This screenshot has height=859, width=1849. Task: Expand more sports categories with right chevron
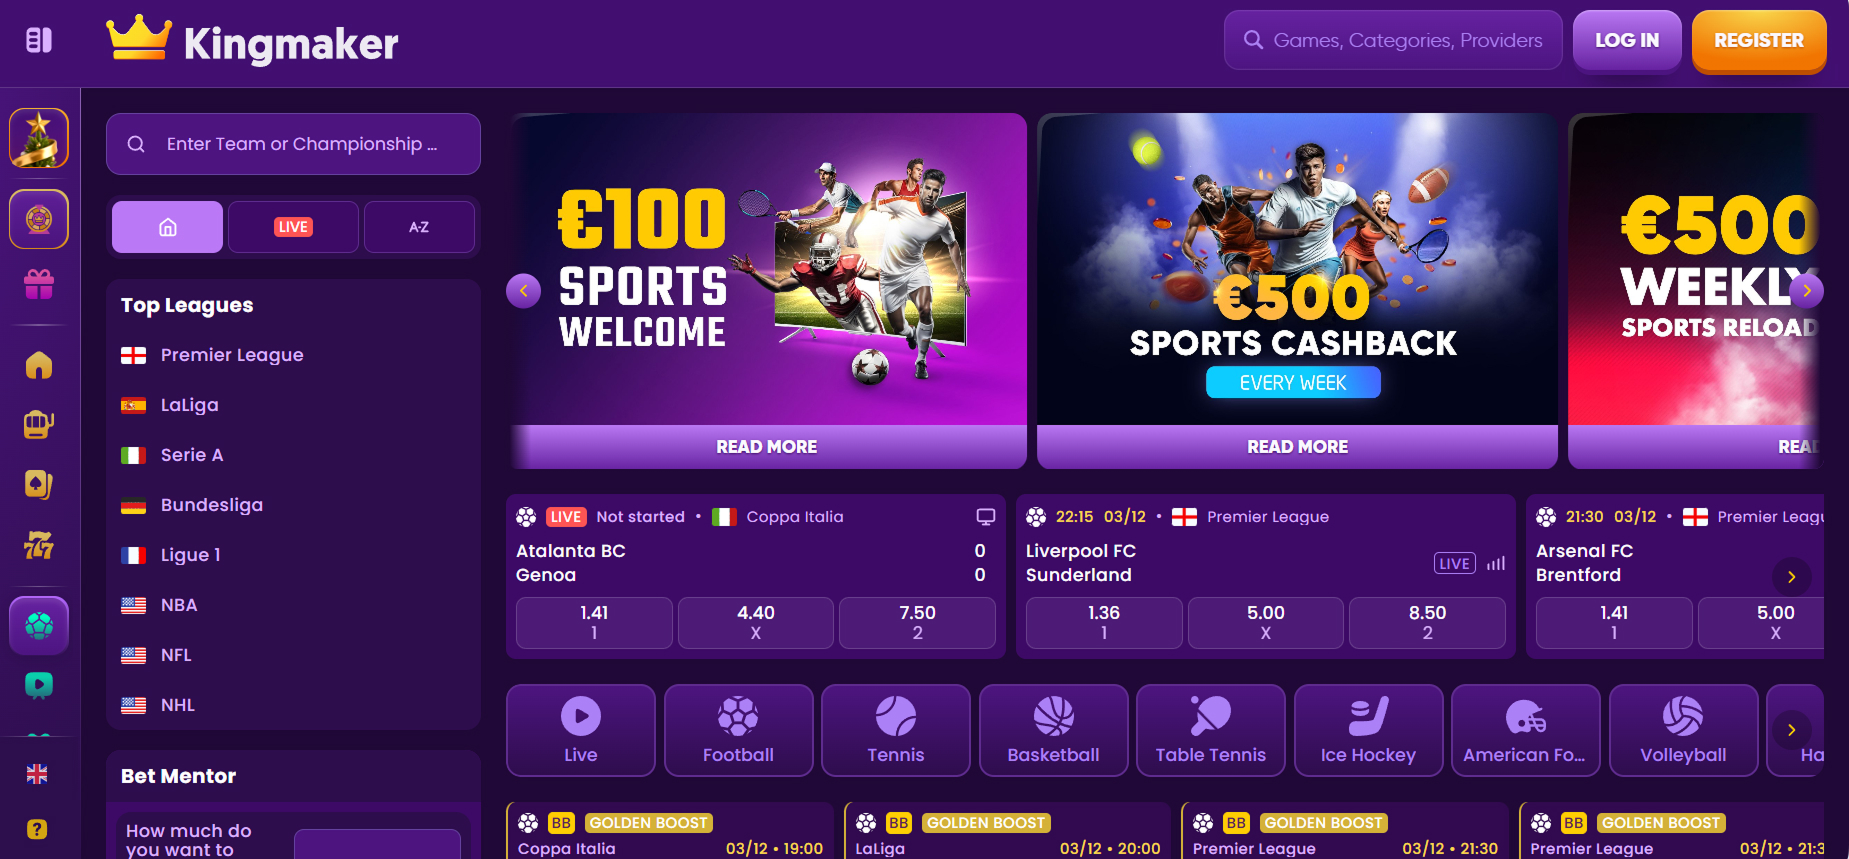(1792, 730)
